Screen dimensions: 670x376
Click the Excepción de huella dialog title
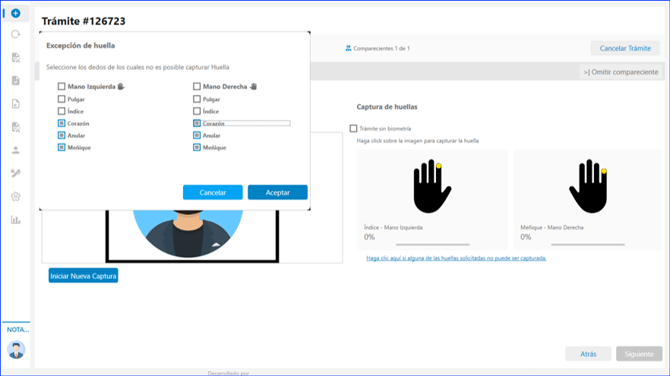point(81,45)
